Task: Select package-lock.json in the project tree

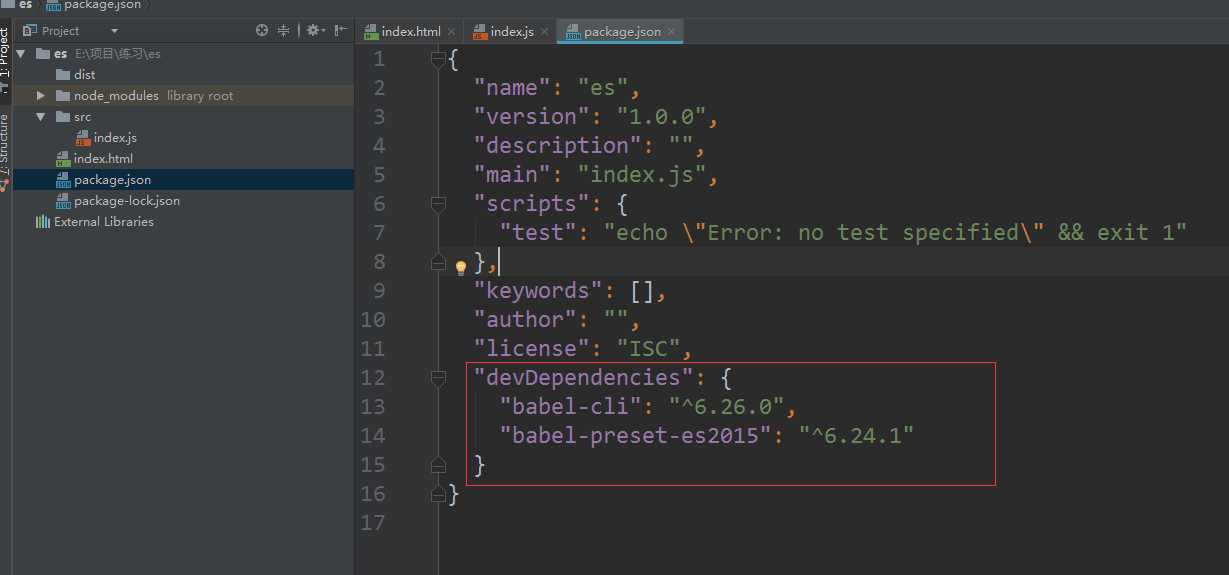Action: point(126,201)
